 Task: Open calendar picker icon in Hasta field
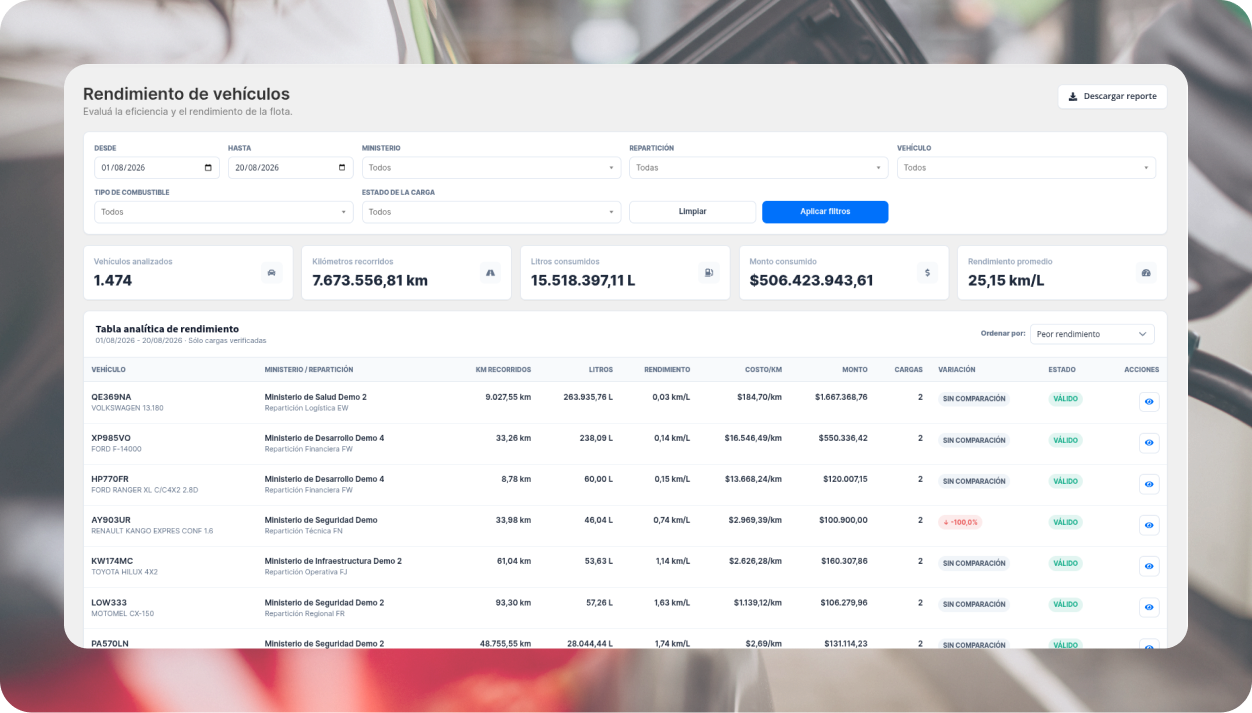(x=342, y=168)
